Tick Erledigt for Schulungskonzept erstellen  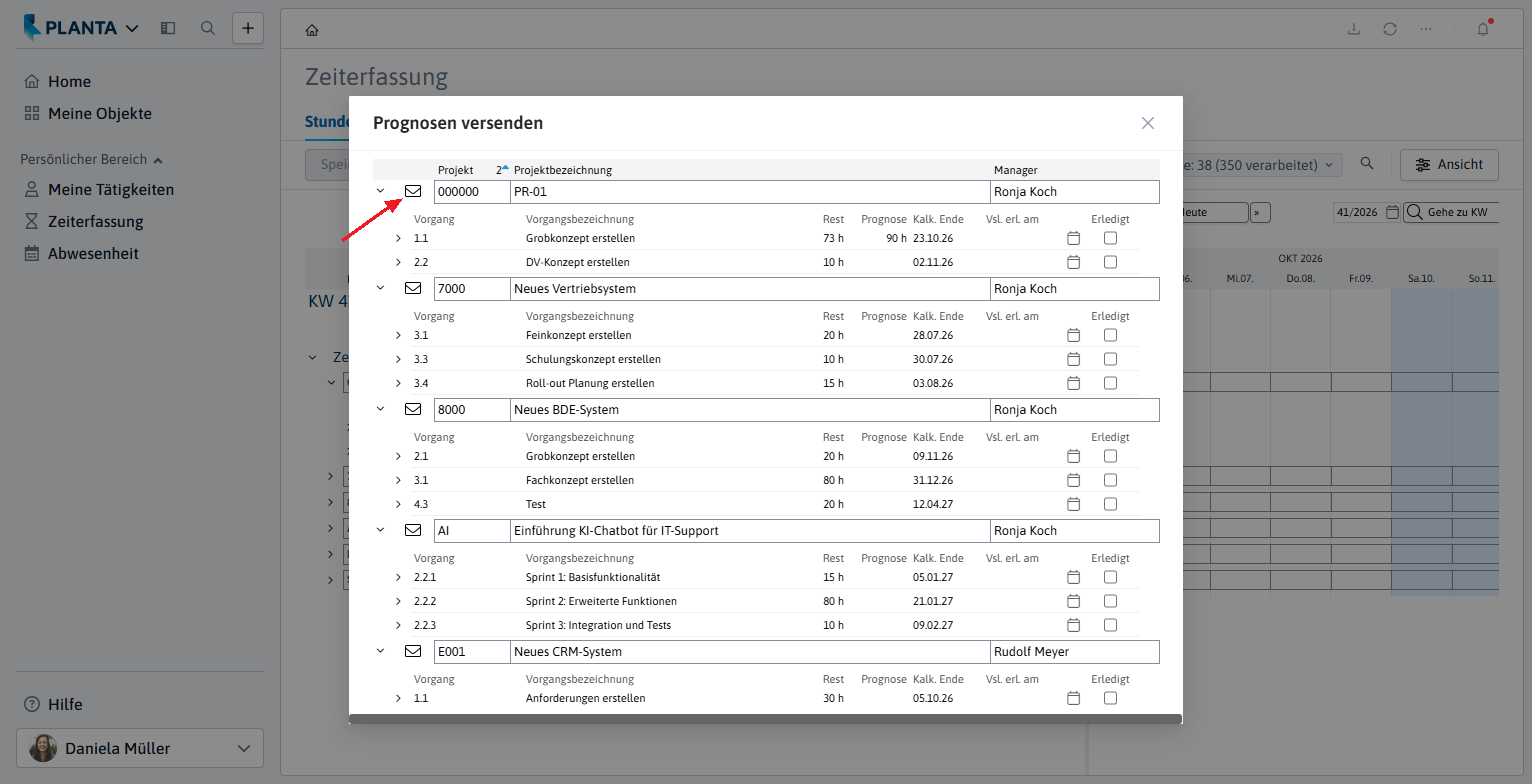[x=1110, y=359]
